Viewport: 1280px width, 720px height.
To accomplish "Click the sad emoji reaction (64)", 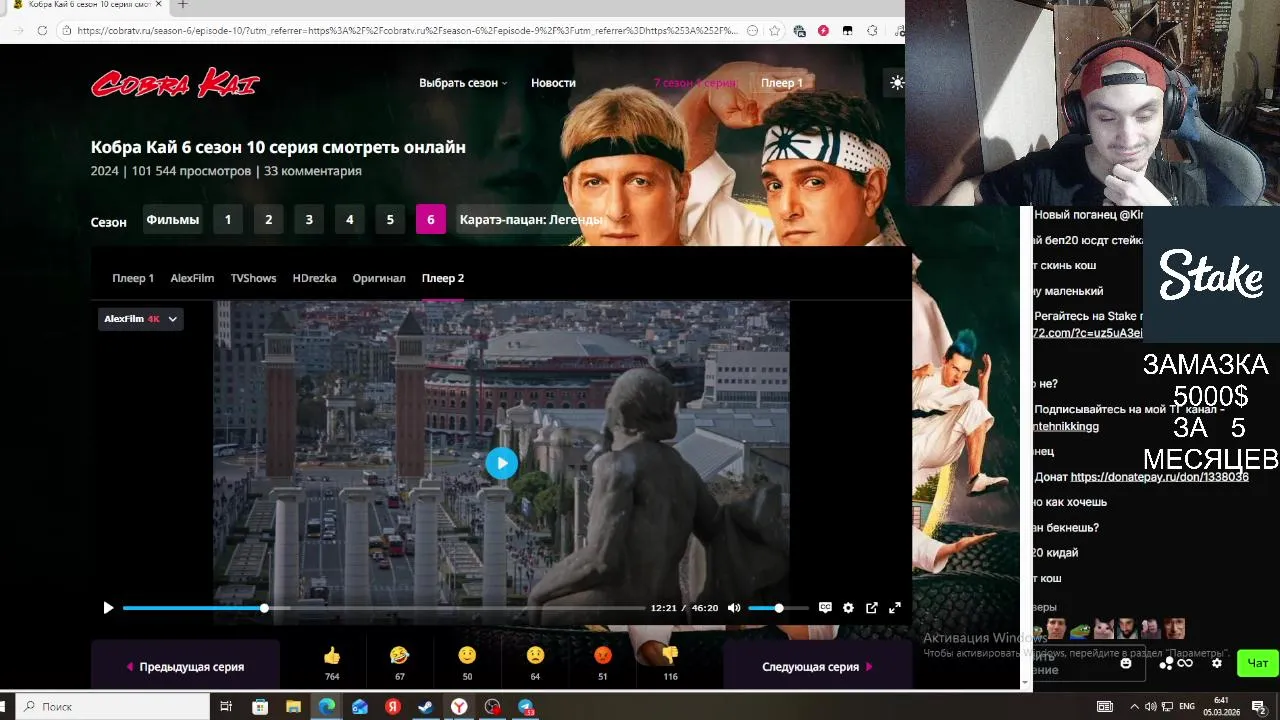I will coord(535,656).
